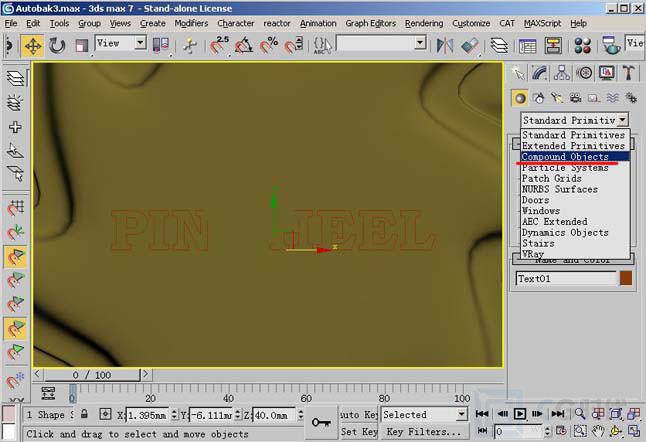This screenshot has height=442, width=646.
Task: Open the Graph Editors menu
Action: [370, 23]
